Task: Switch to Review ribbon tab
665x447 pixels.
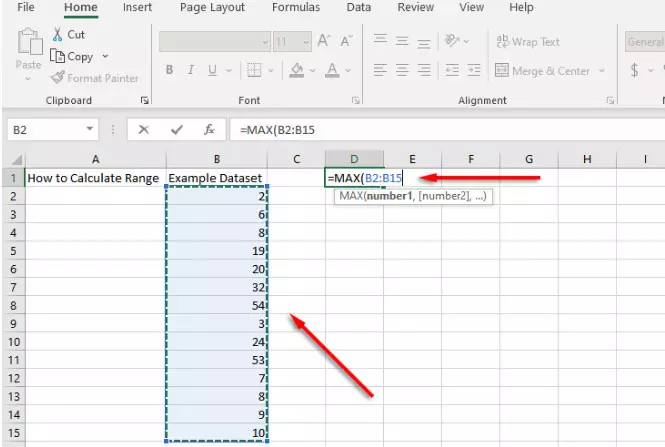Action: [416, 7]
